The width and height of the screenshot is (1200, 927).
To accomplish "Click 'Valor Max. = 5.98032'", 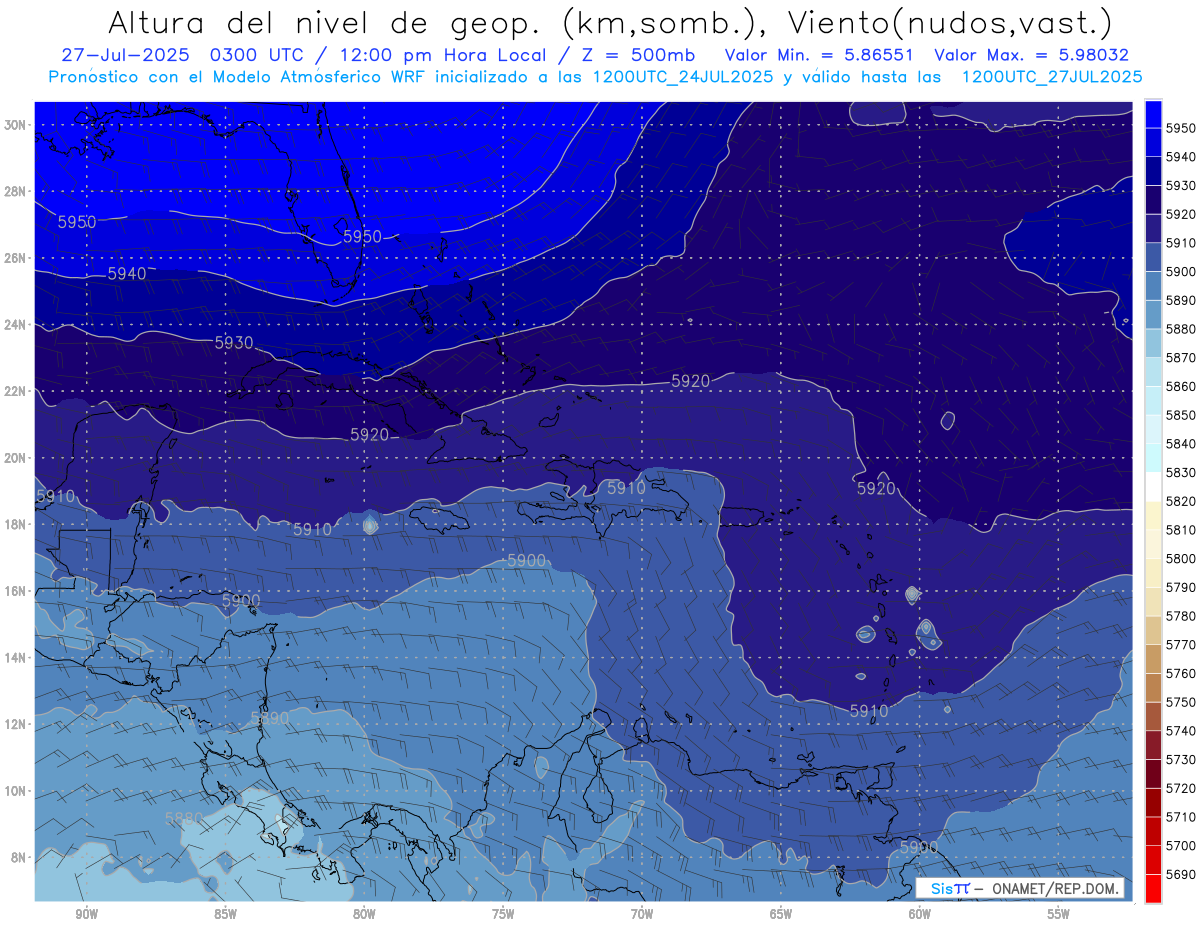I will coord(1032,55).
